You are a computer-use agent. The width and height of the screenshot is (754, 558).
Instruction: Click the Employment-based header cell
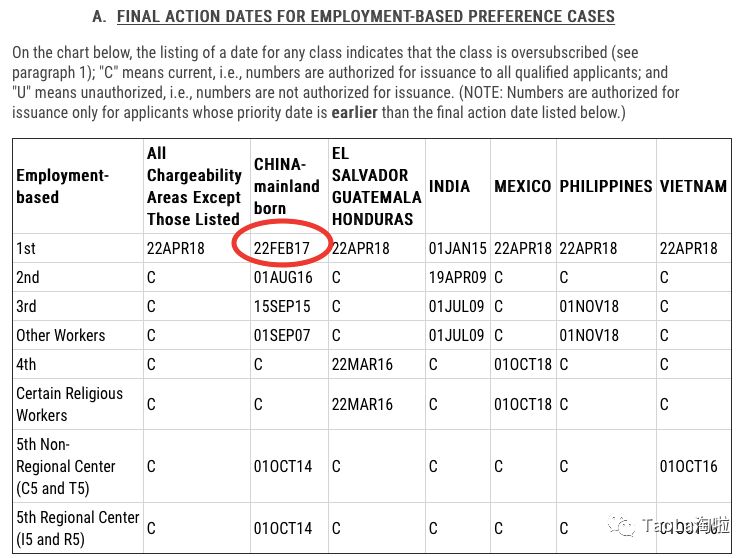click(62, 186)
